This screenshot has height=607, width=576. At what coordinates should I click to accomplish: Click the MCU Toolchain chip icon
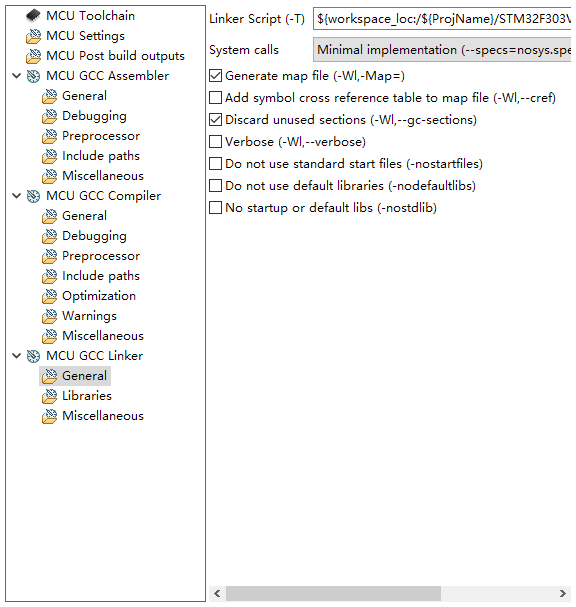(33, 15)
